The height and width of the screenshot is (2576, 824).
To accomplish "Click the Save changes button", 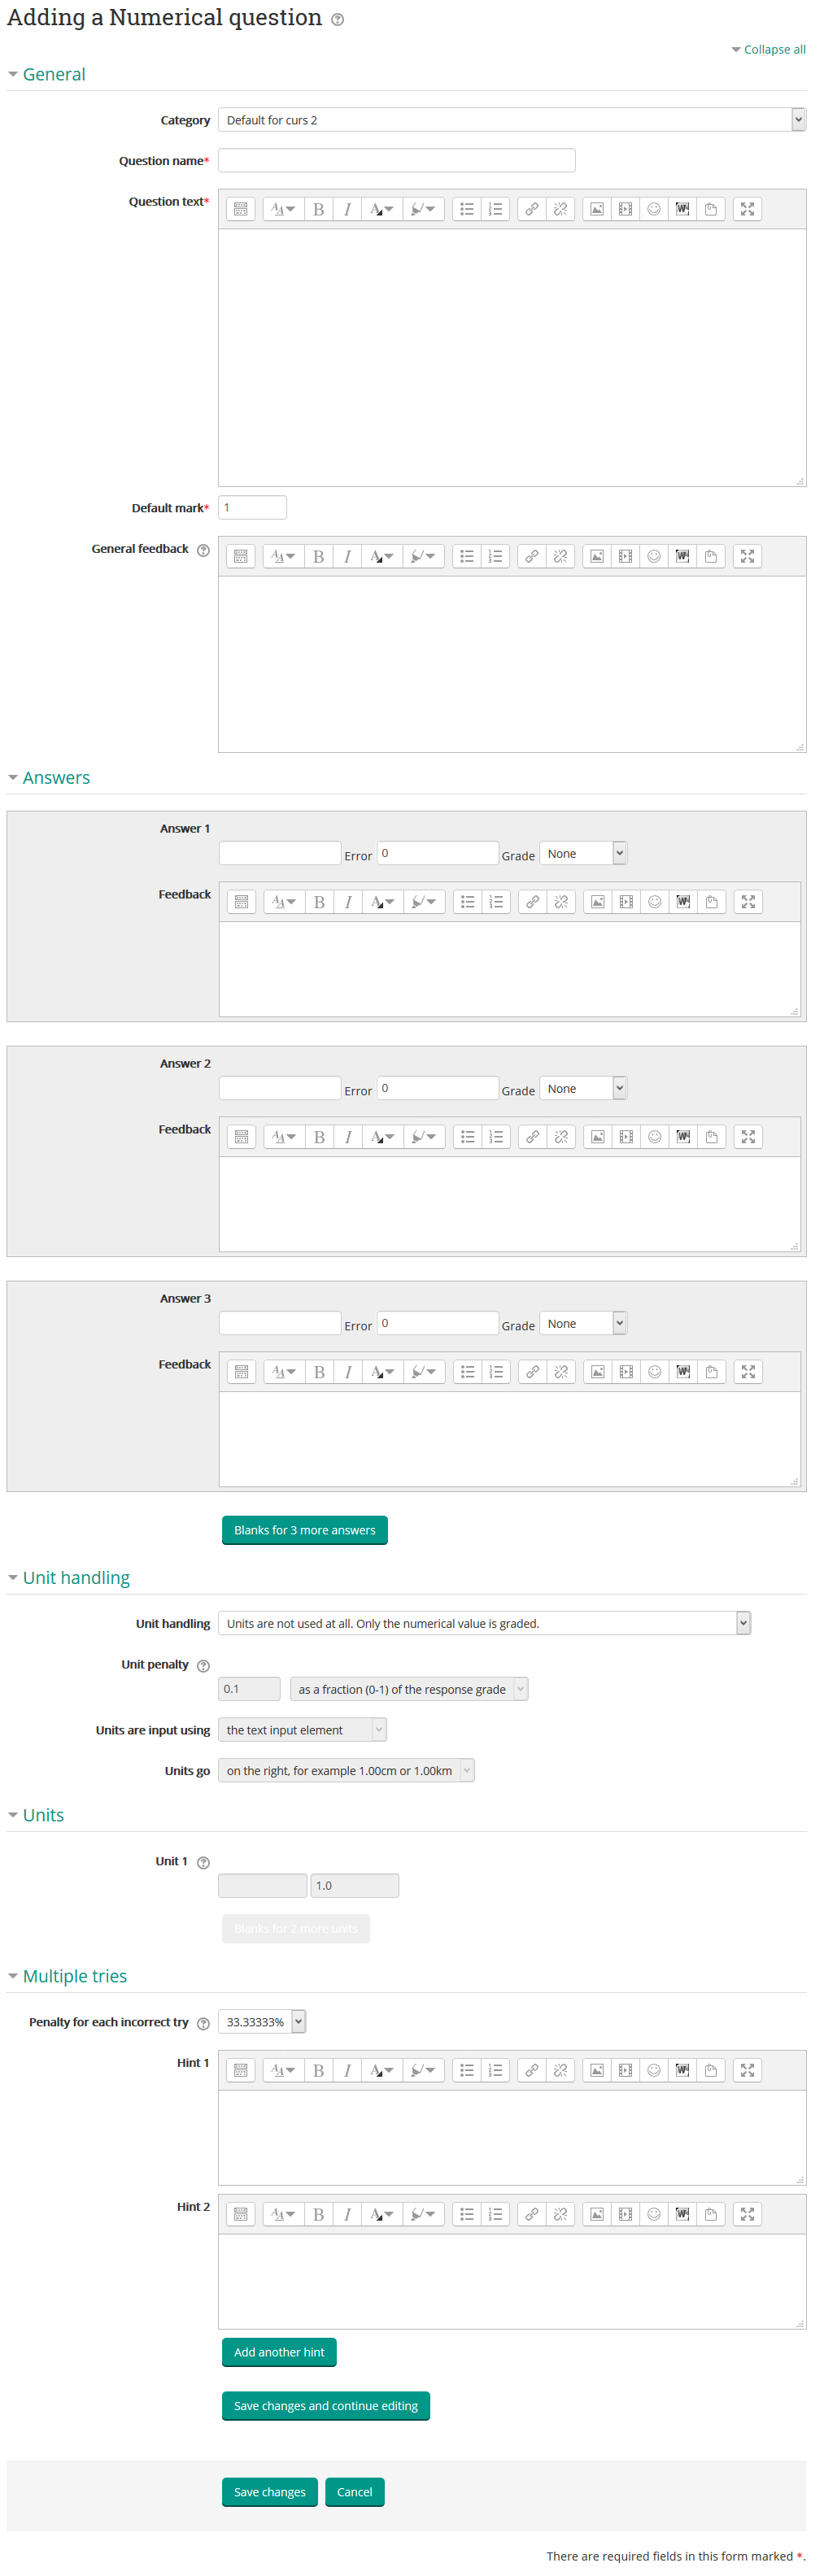I will tap(269, 2492).
